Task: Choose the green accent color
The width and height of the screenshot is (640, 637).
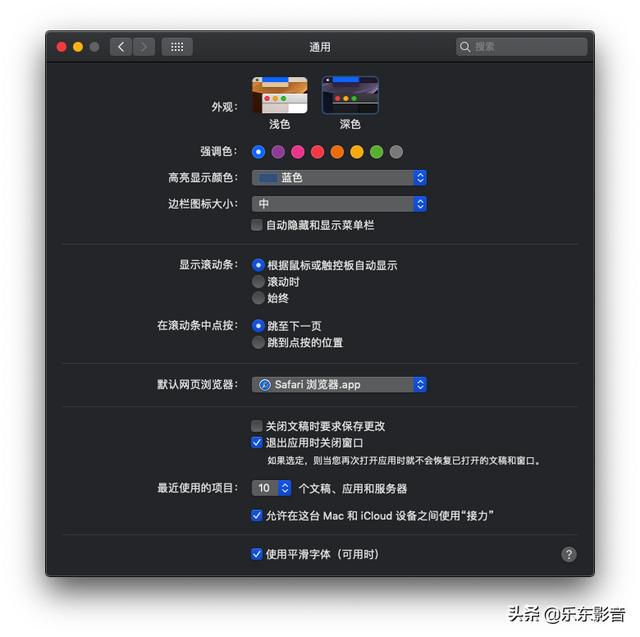Action: click(x=376, y=152)
